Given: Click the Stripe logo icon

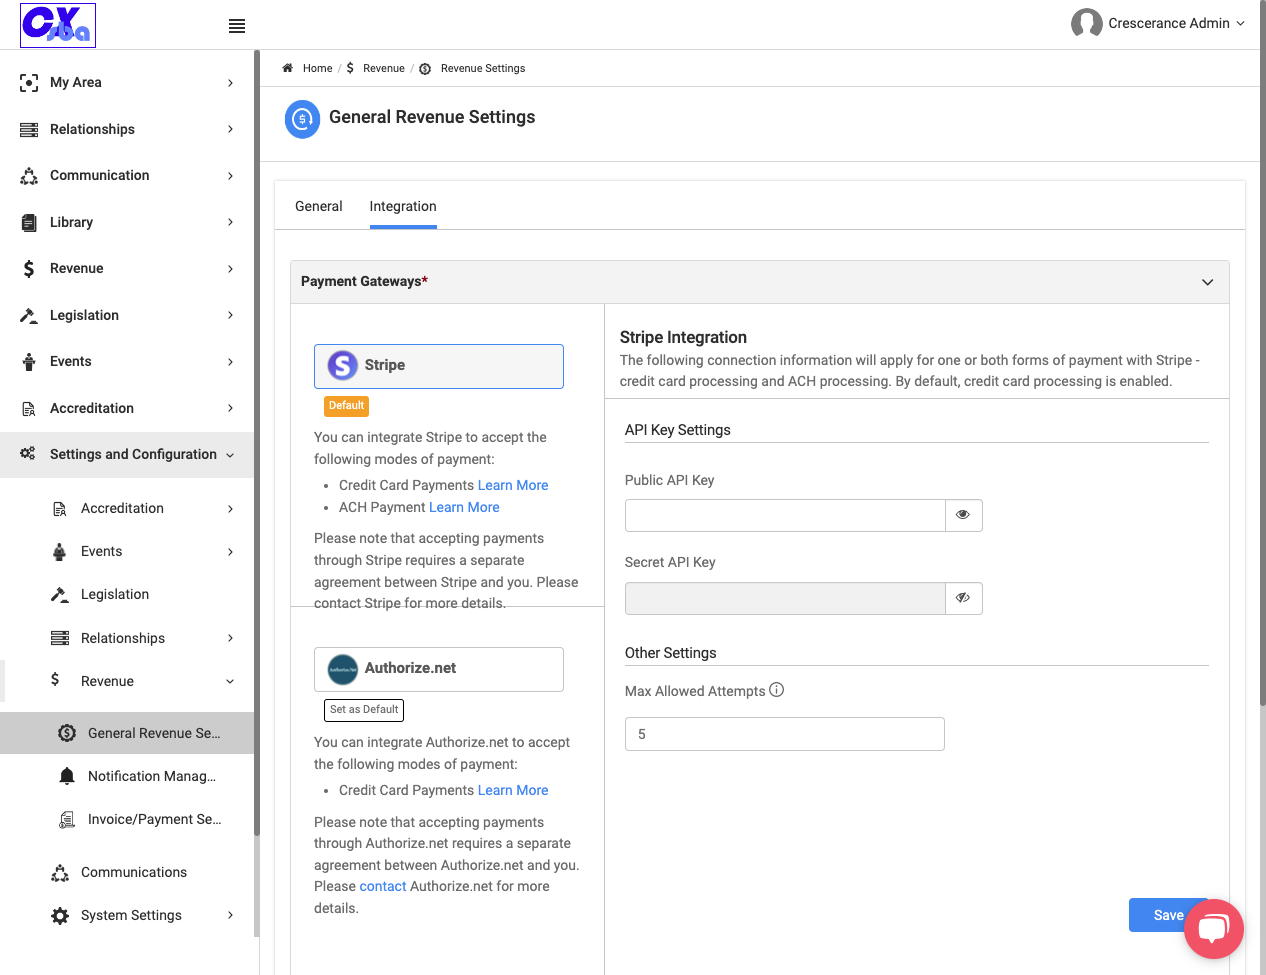Looking at the screenshot, I should [342, 365].
